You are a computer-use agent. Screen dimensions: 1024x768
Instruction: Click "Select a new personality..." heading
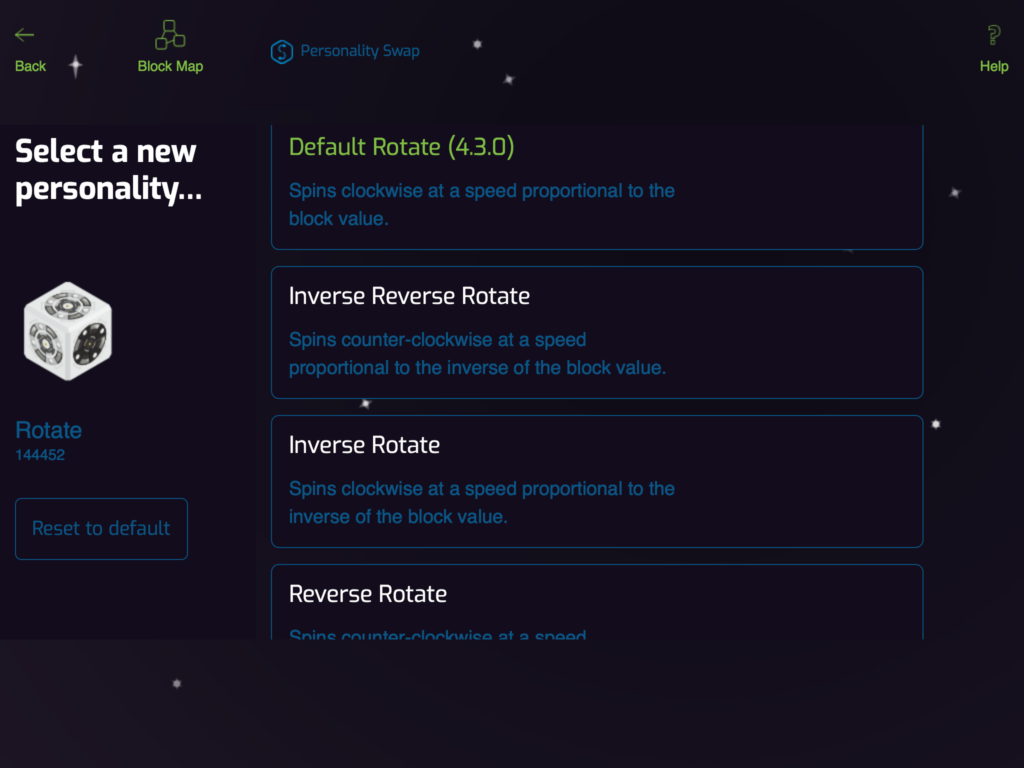pyautogui.click(x=108, y=170)
